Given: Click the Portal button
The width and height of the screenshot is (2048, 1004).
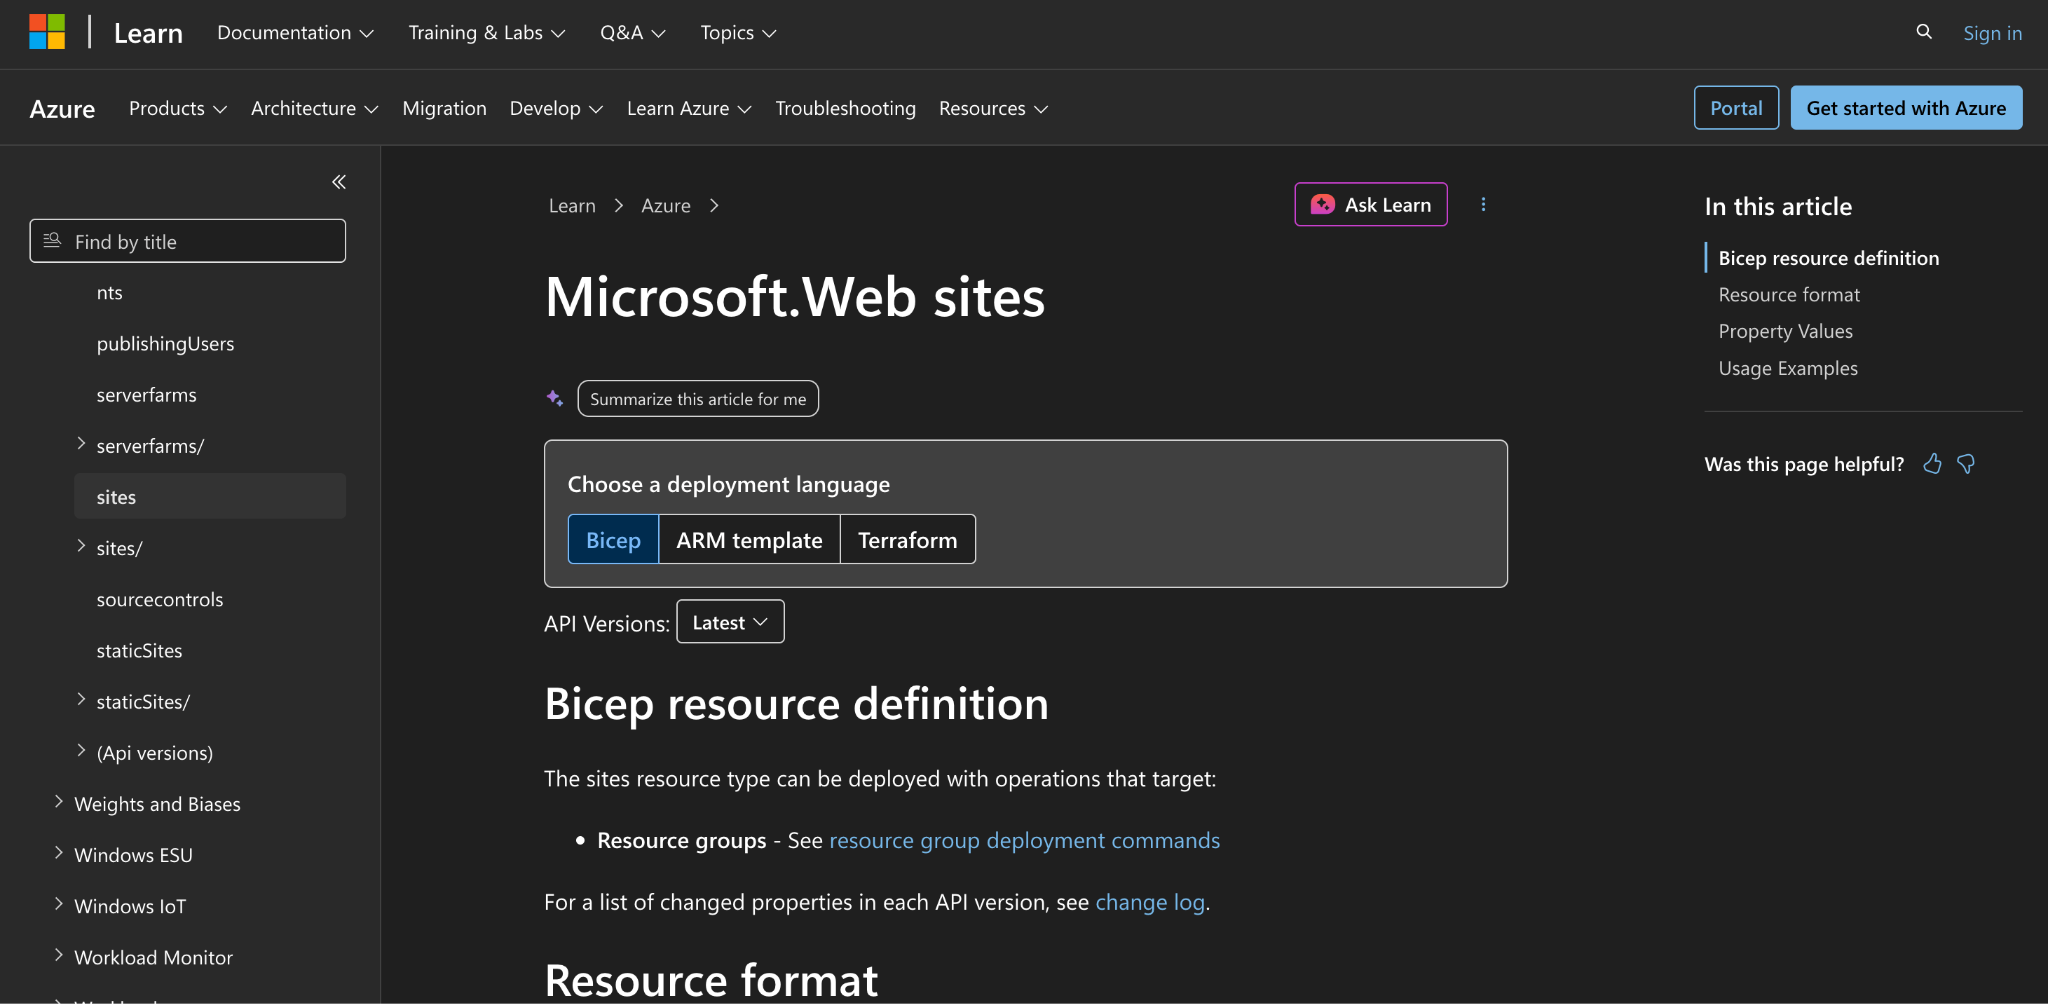Looking at the screenshot, I should point(1736,108).
